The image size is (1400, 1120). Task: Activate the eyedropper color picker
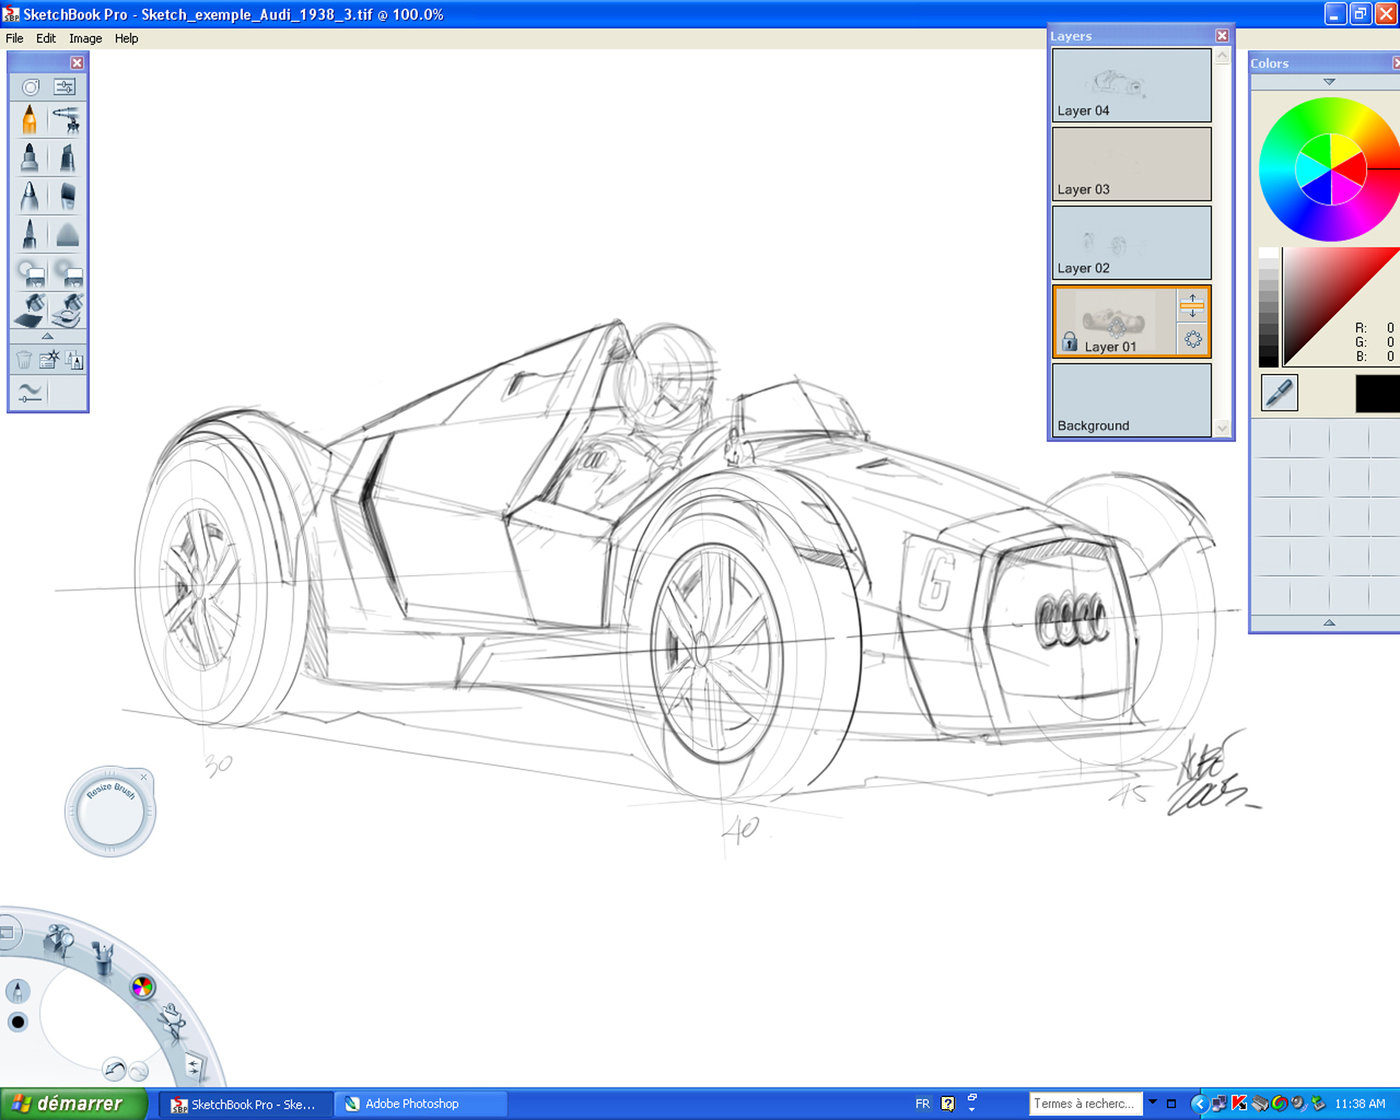(x=1279, y=393)
